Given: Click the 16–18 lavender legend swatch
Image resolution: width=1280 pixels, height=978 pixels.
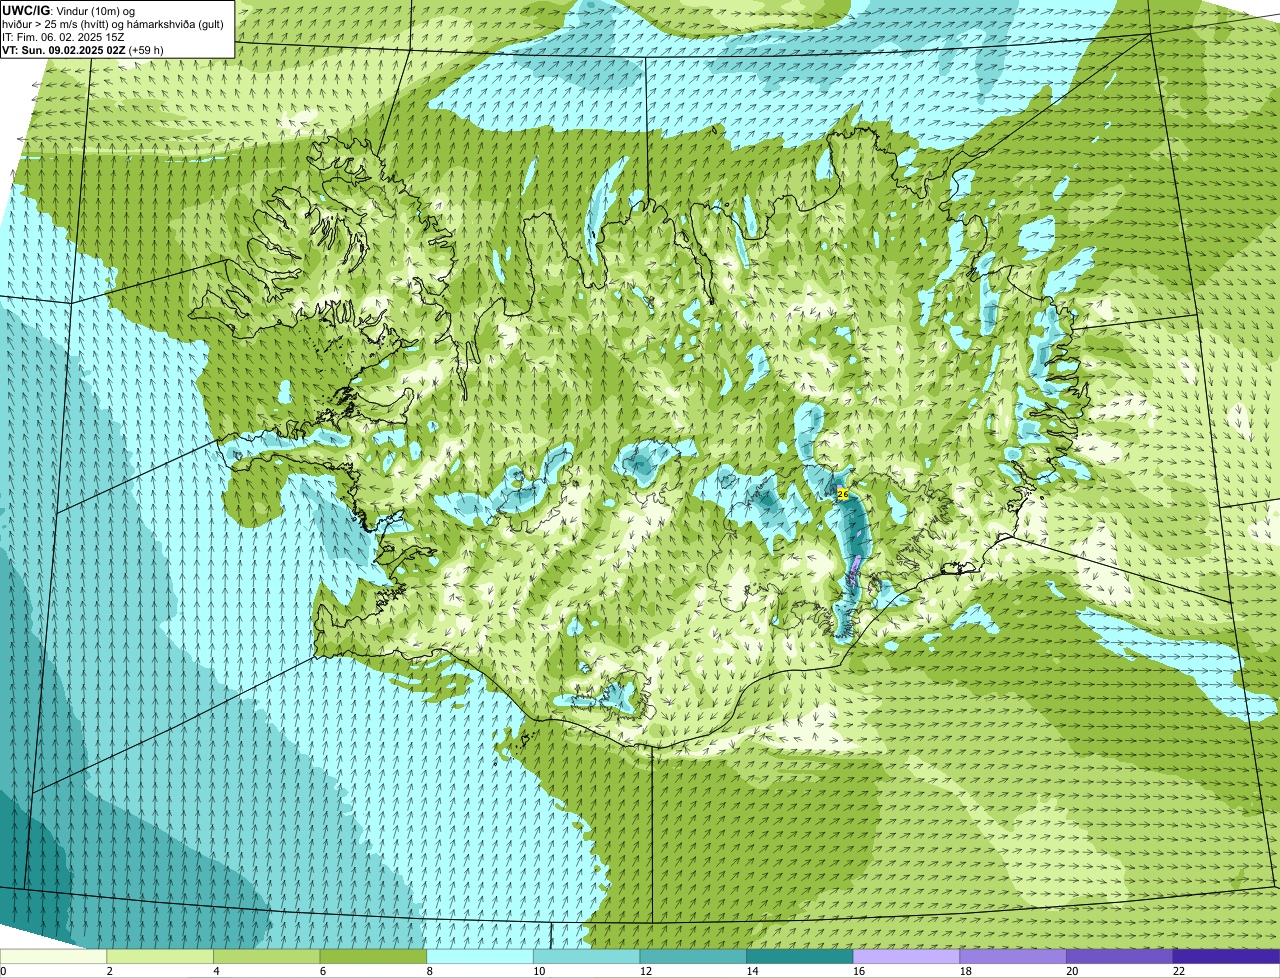Looking at the screenshot, I should click(x=906, y=956).
